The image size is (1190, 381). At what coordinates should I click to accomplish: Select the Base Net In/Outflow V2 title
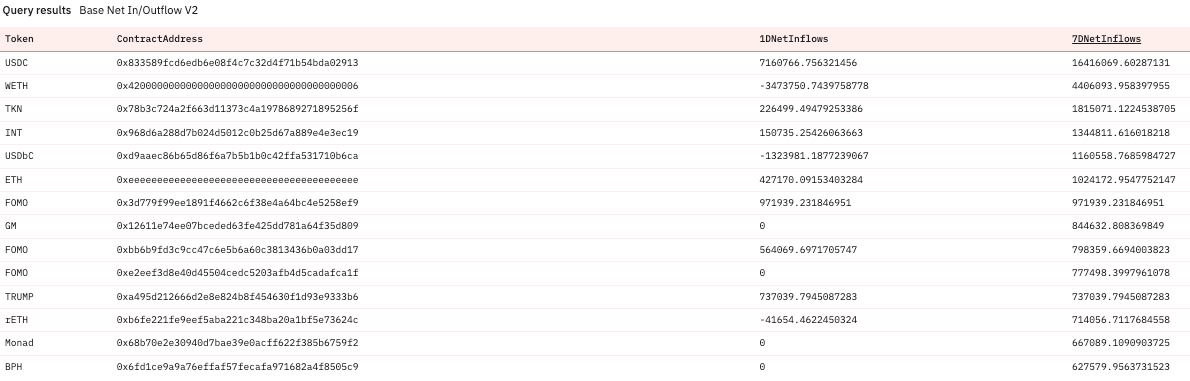138,11
